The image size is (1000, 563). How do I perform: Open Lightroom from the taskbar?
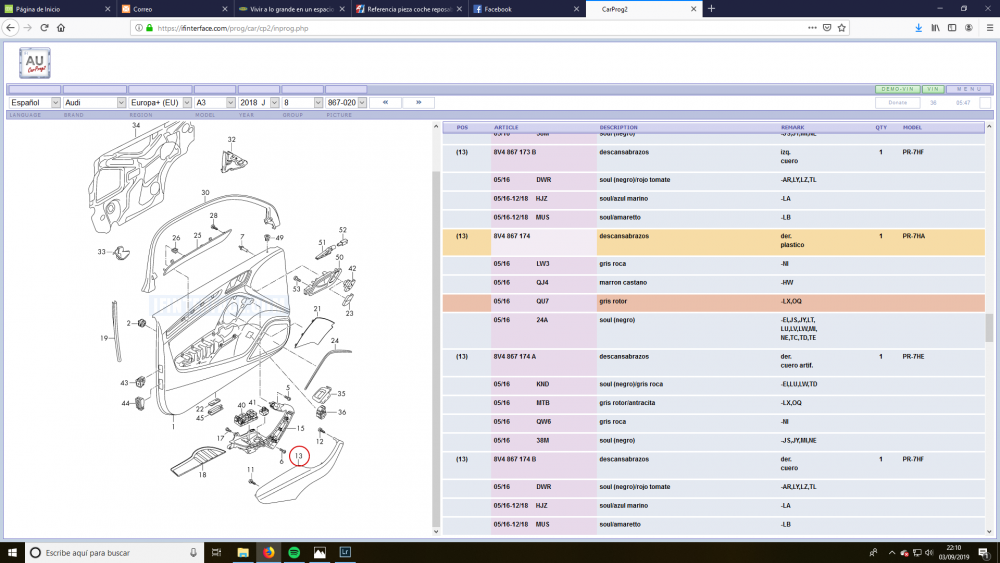345,553
